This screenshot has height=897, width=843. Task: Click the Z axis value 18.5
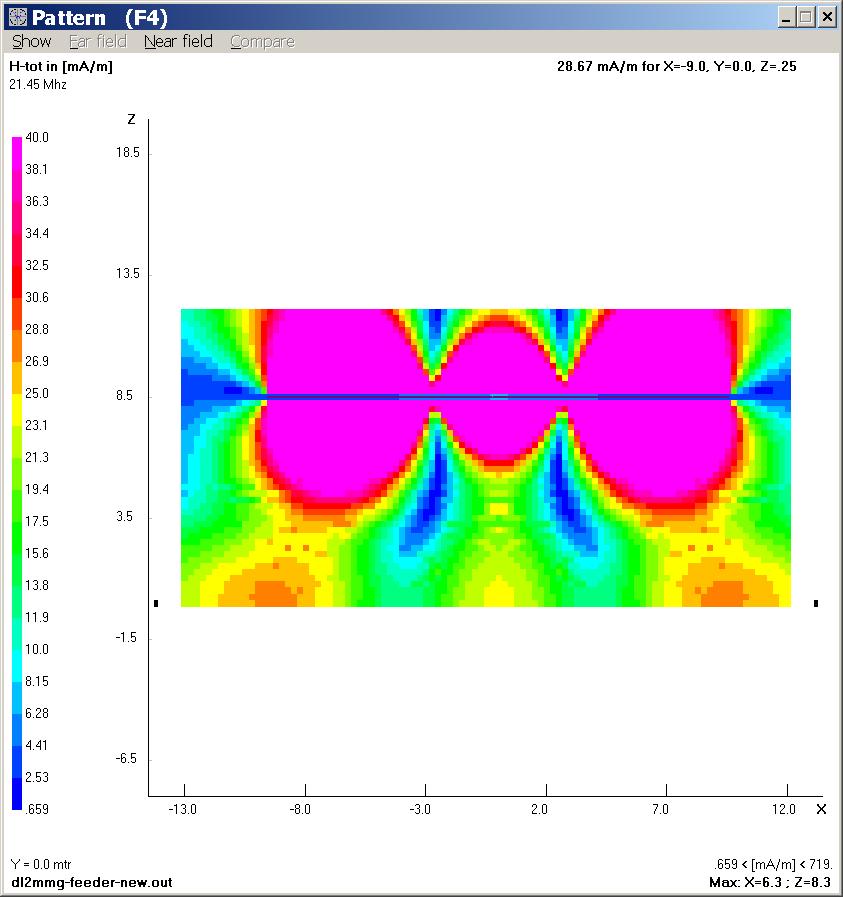128,153
